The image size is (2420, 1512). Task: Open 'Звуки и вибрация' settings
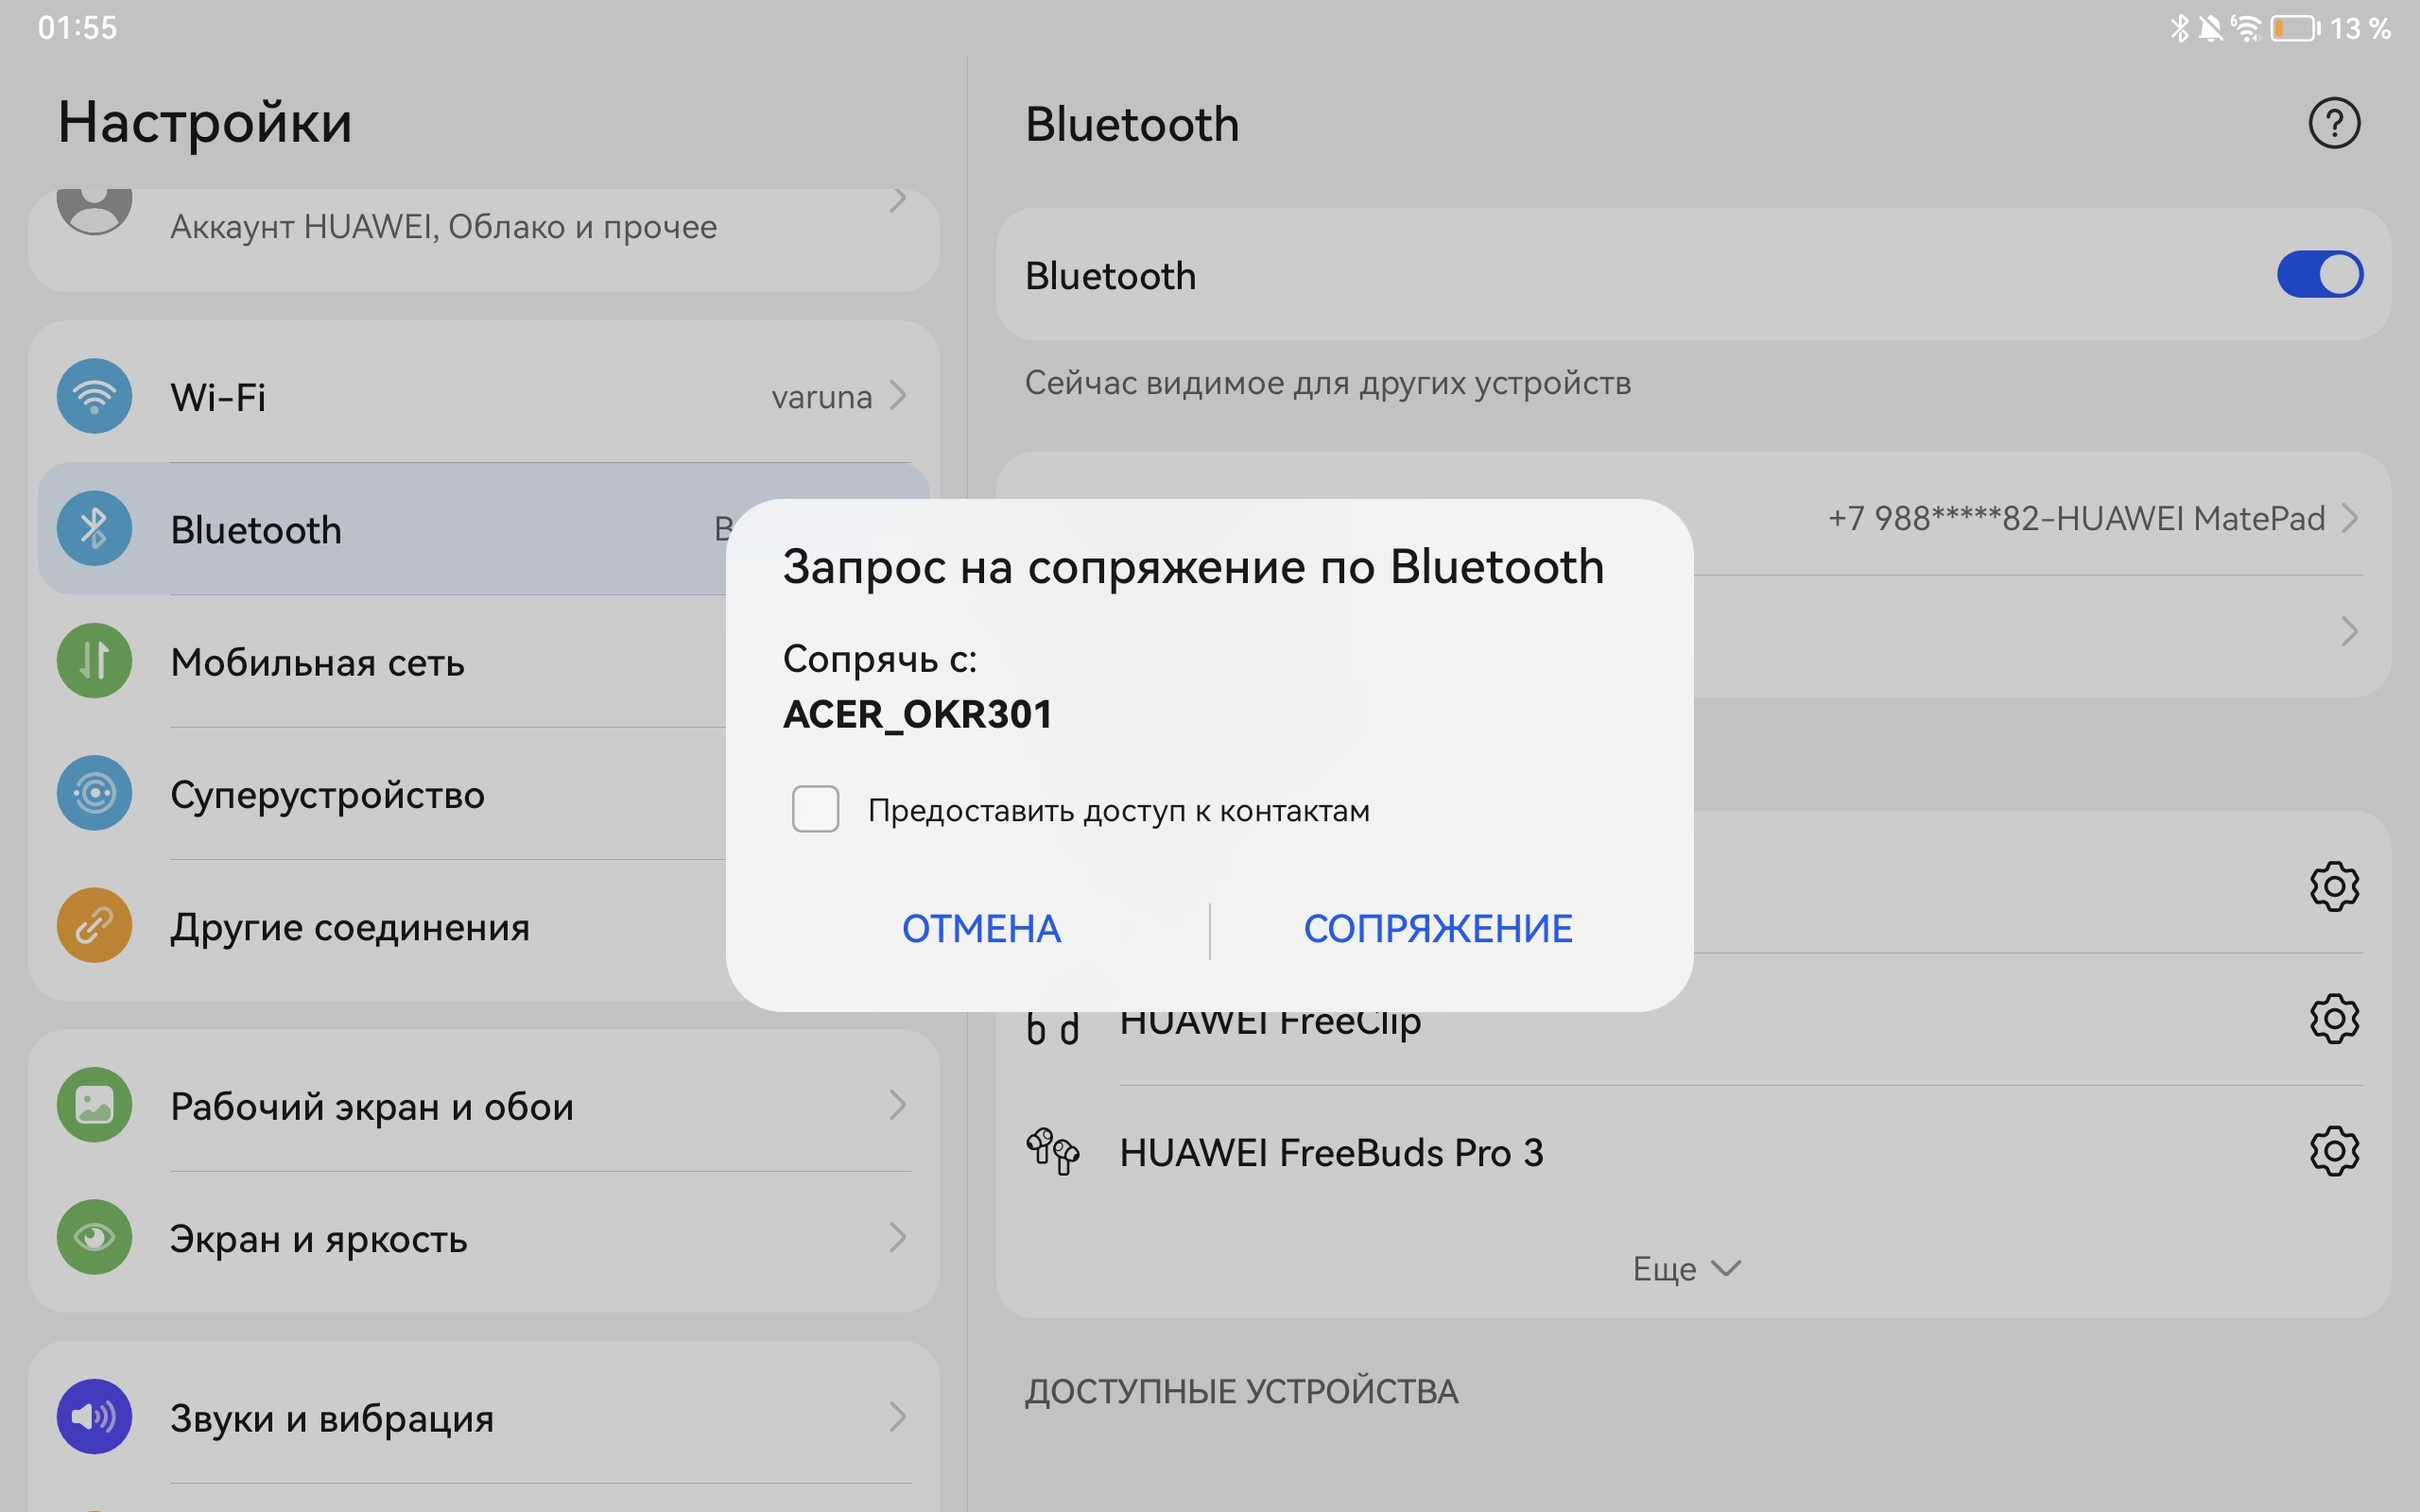[484, 1416]
